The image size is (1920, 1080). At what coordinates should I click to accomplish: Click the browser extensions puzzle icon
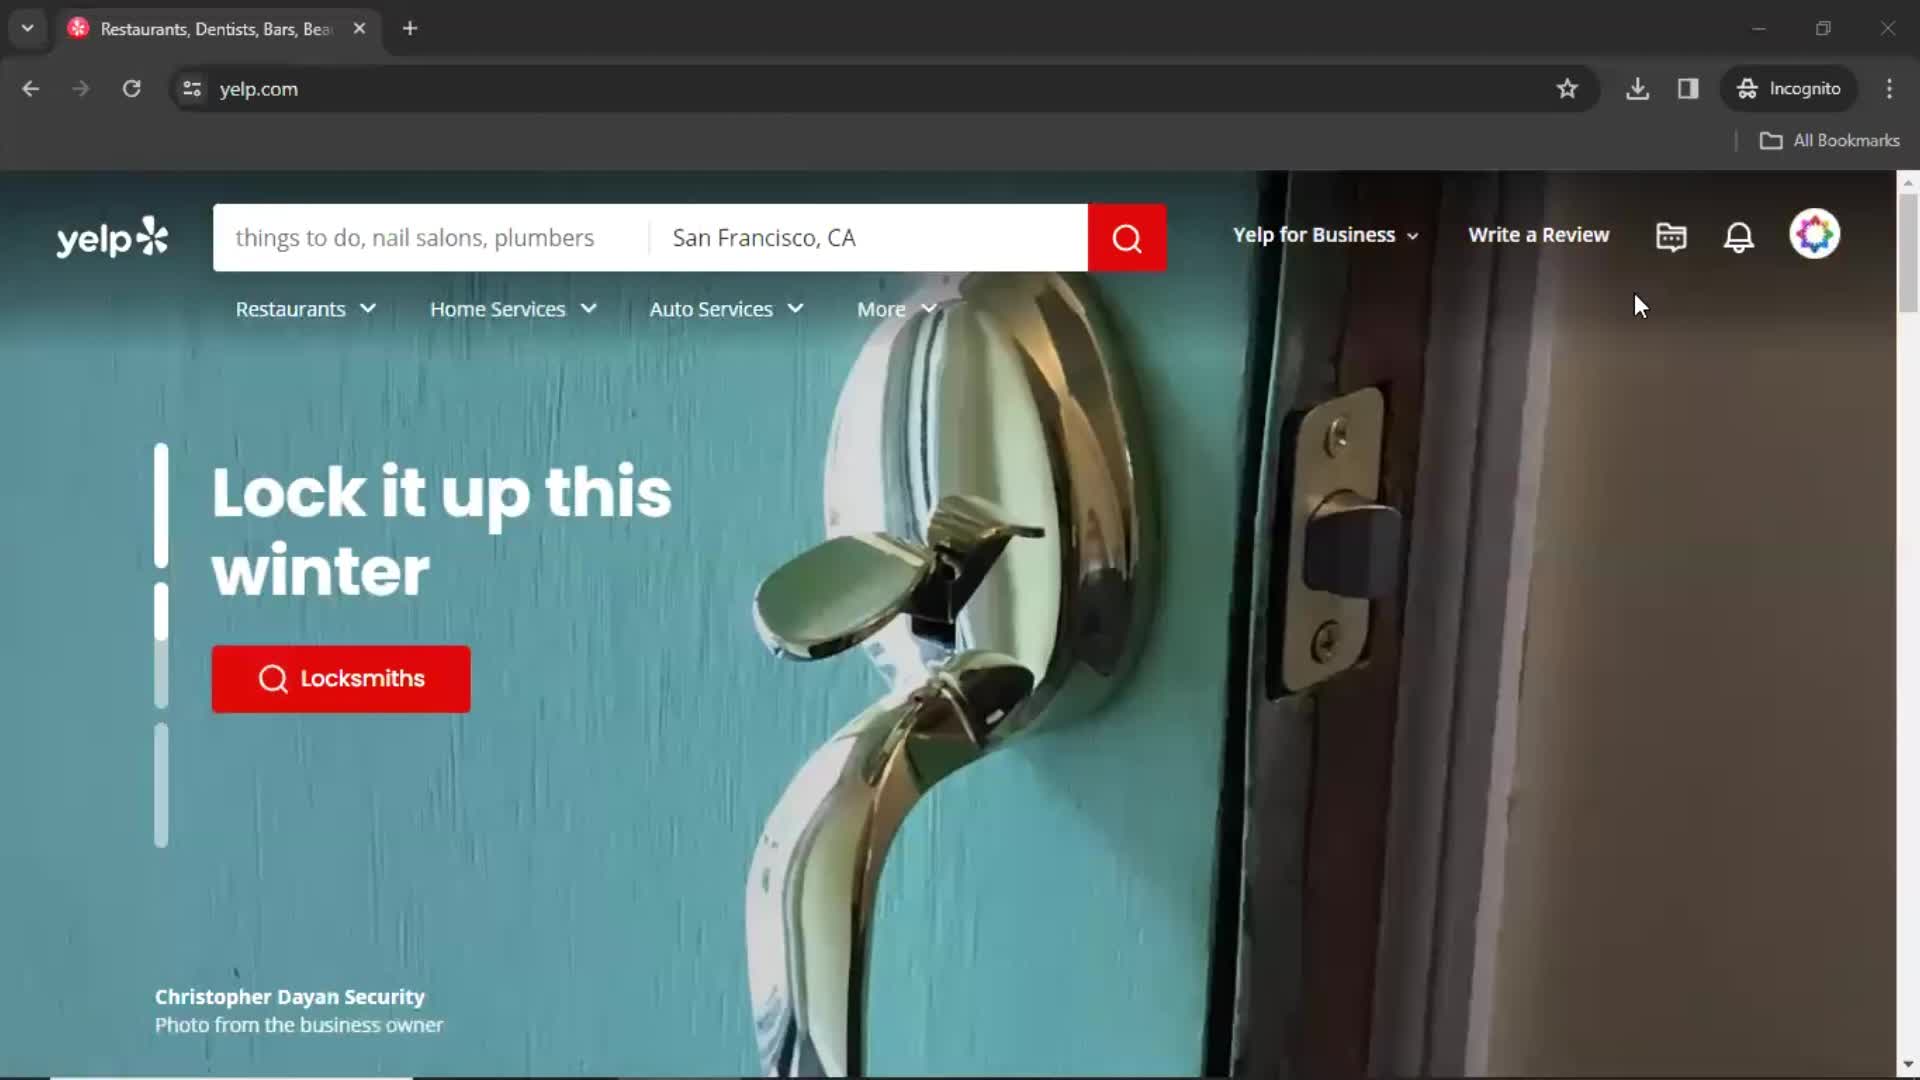(1687, 88)
